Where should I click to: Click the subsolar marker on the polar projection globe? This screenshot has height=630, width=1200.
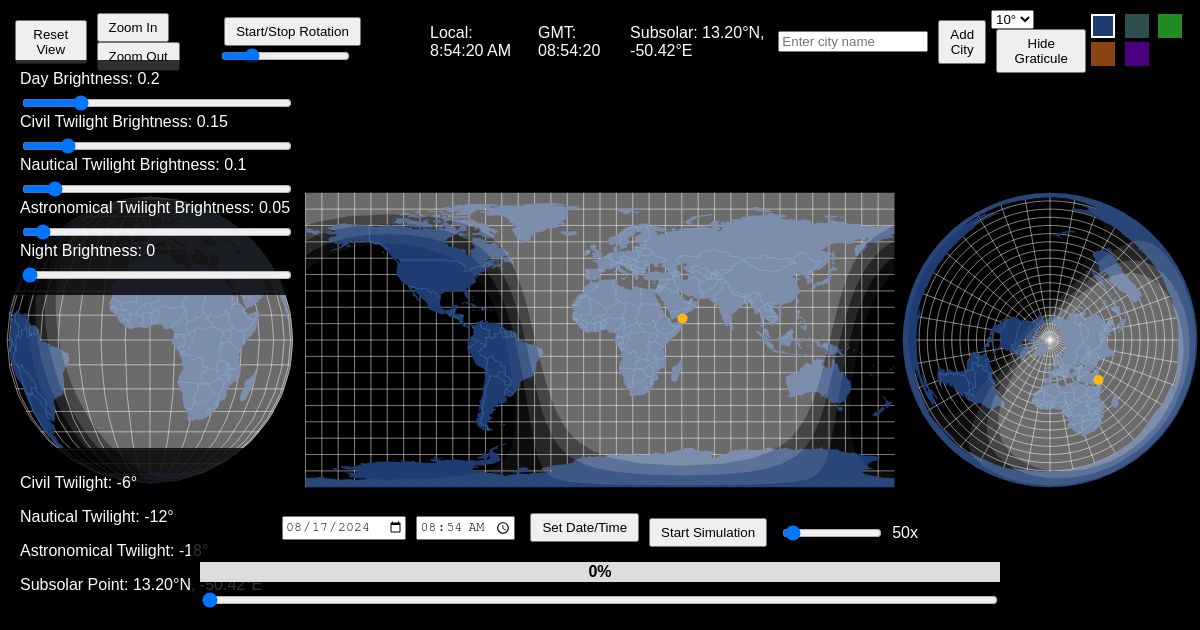click(1098, 380)
